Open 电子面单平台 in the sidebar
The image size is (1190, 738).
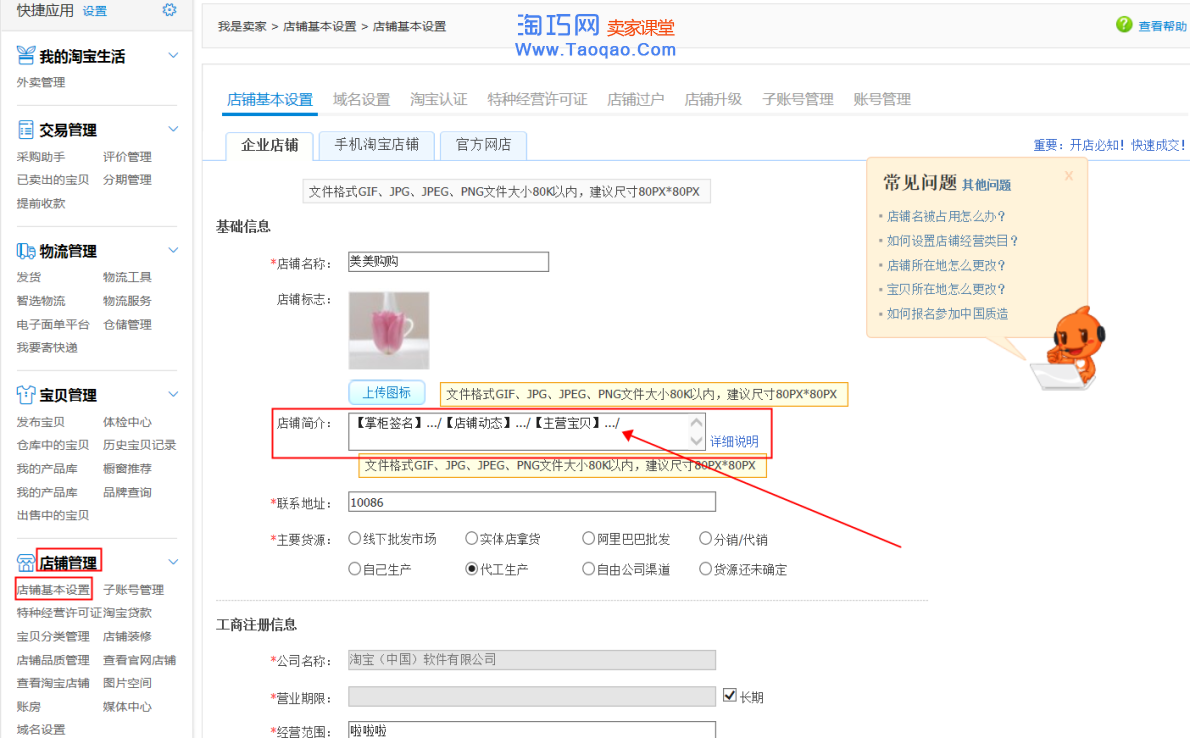pyautogui.click(x=53, y=324)
